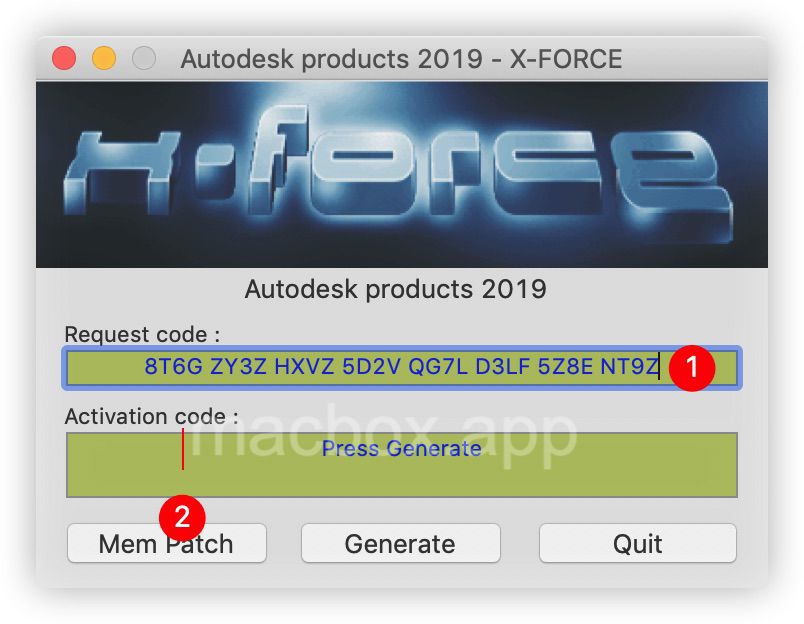Screen dimensions: 804x624
Task: Click the Generate button
Action: pos(400,543)
